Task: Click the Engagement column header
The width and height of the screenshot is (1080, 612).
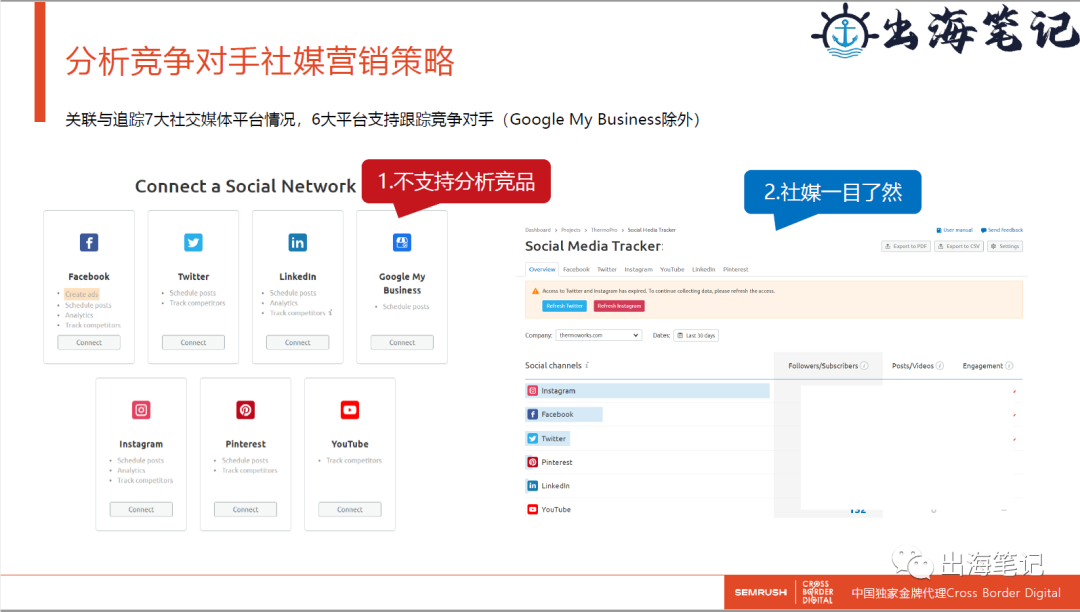Action: 983,366
